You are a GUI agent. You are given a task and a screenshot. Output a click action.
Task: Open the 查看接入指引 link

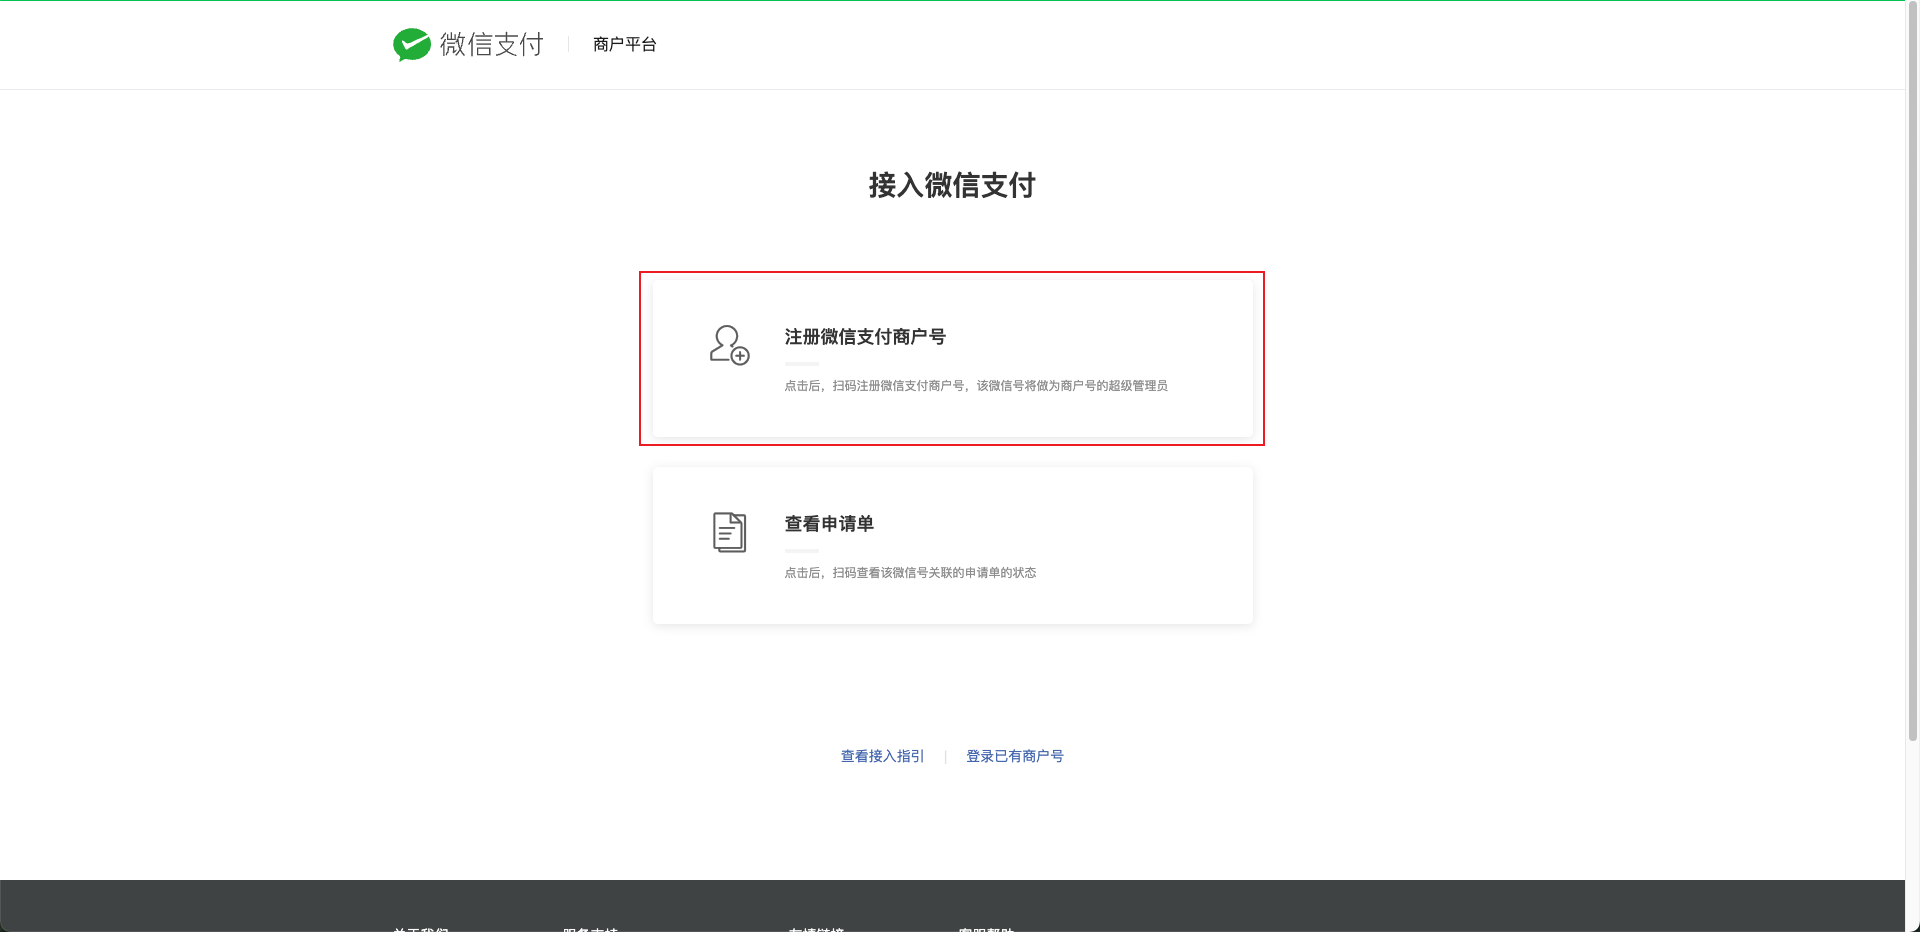[882, 756]
